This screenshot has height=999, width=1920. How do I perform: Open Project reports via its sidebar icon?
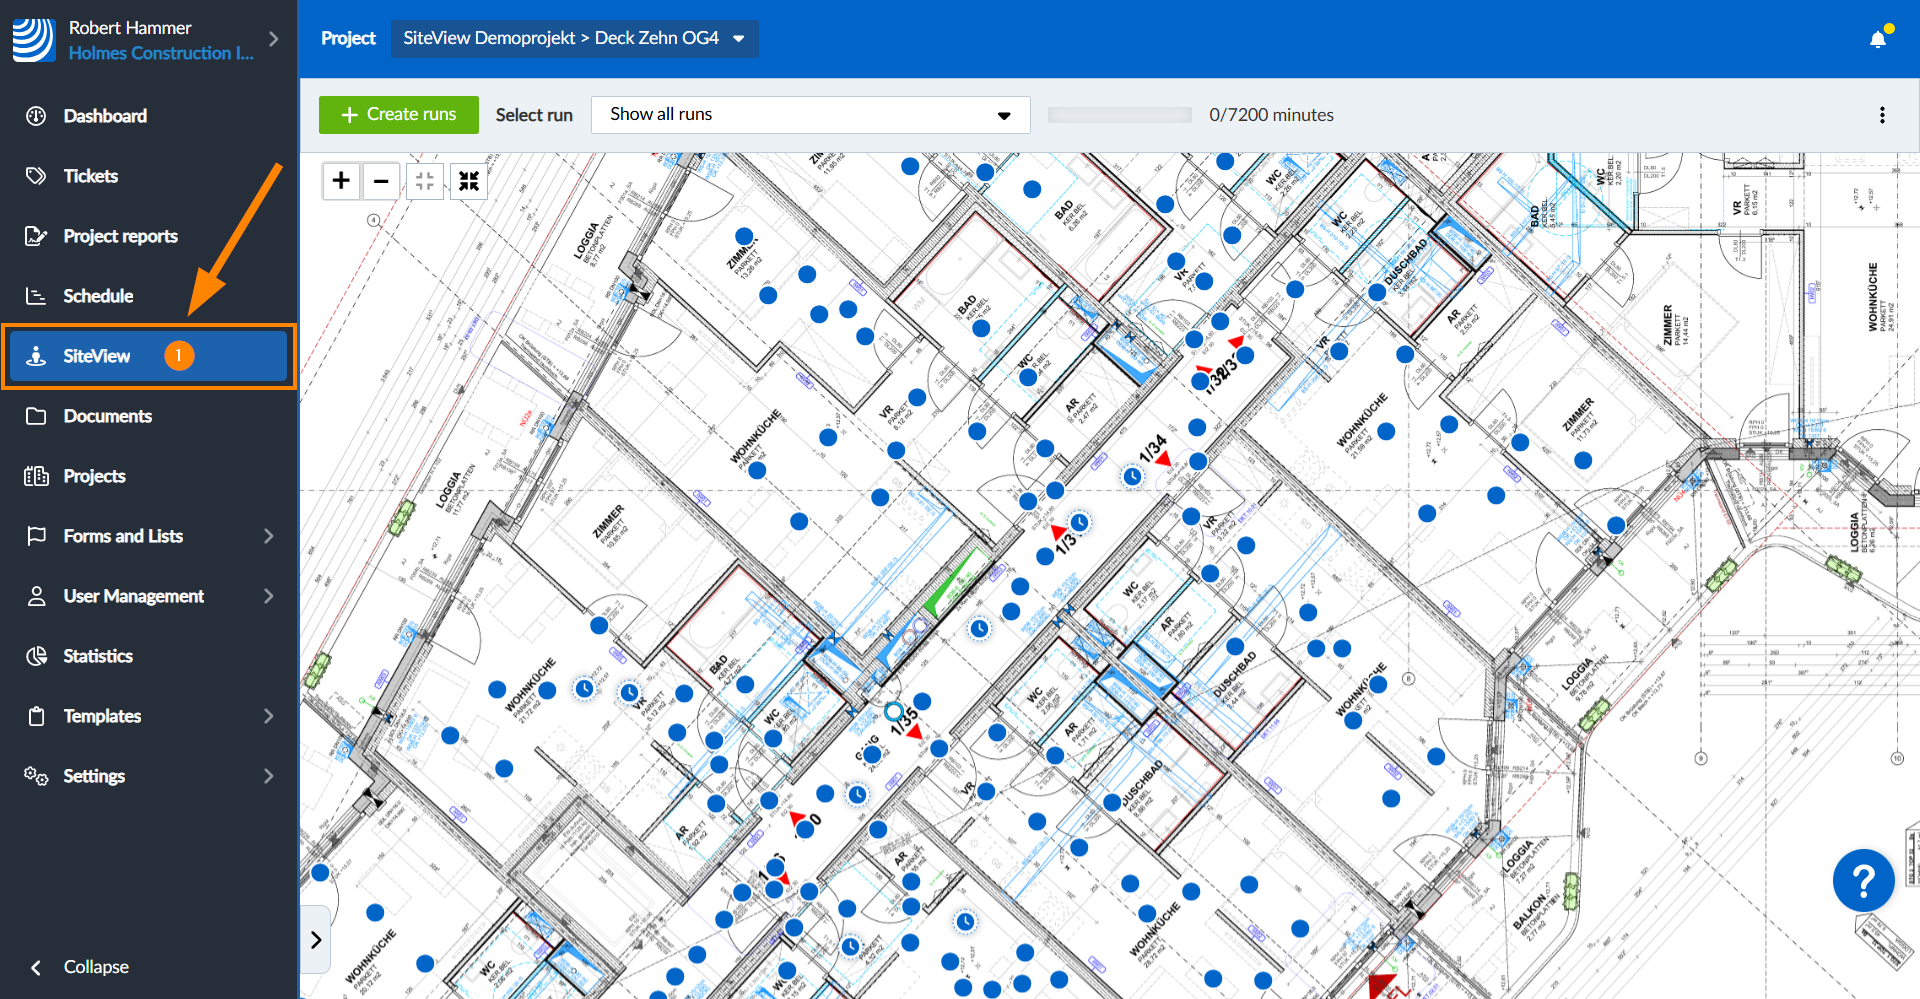(36, 235)
